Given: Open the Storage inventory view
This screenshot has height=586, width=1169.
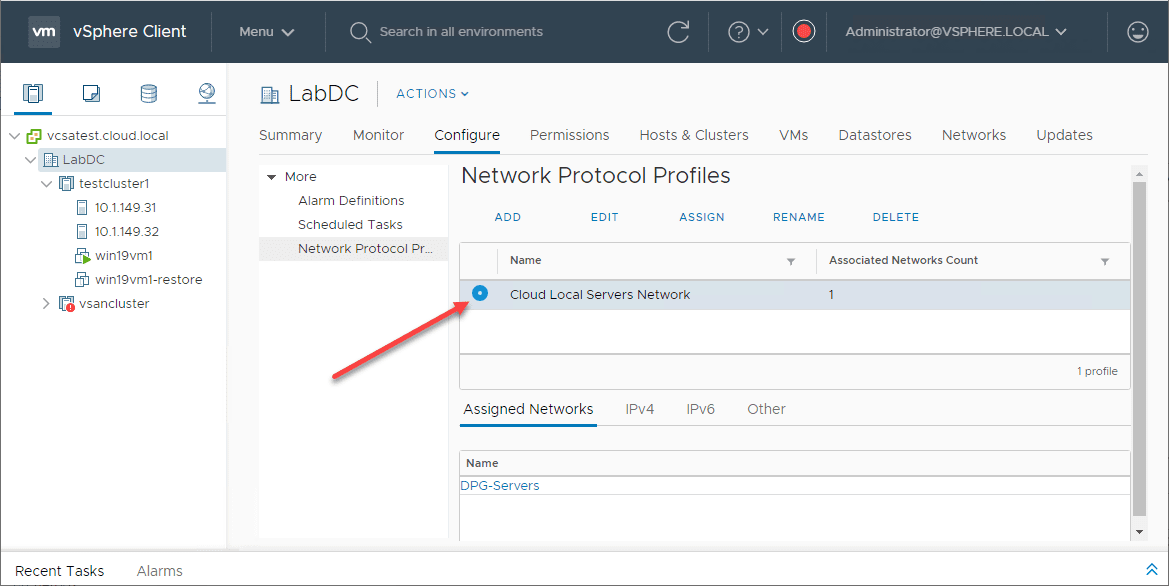Looking at the screenshot, I should [149, 93].
